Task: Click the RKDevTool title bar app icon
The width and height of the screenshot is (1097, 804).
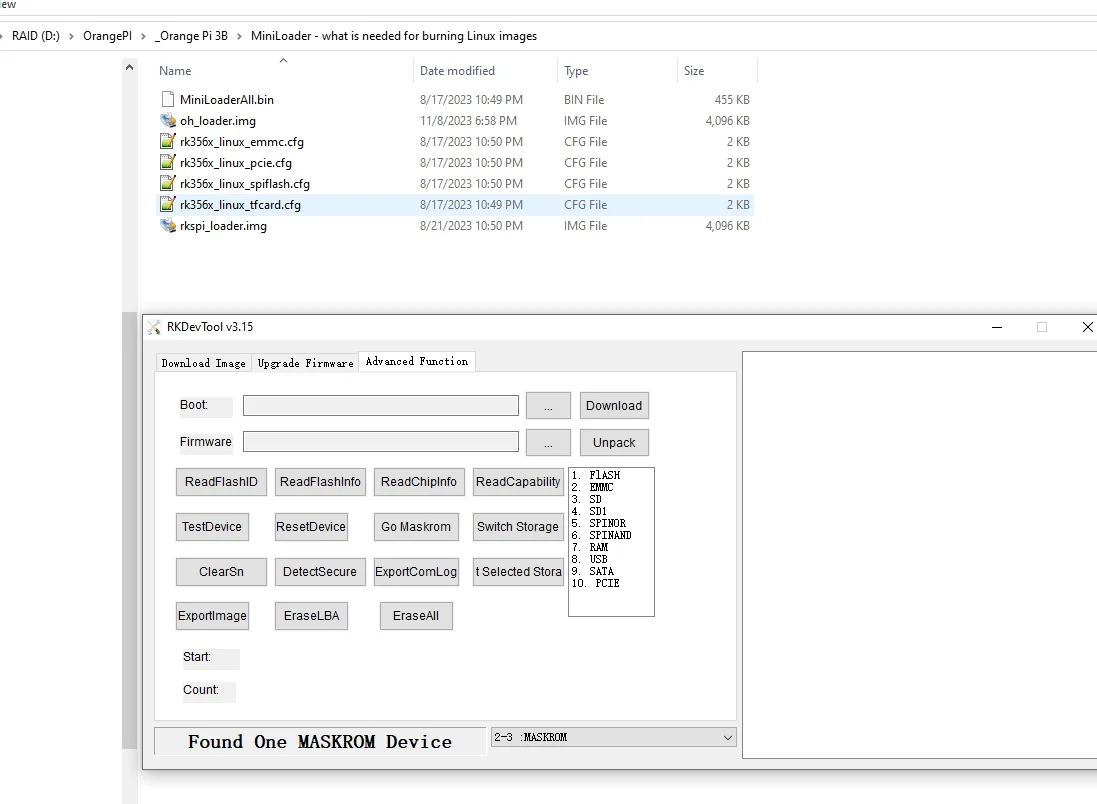Action: 154,327
